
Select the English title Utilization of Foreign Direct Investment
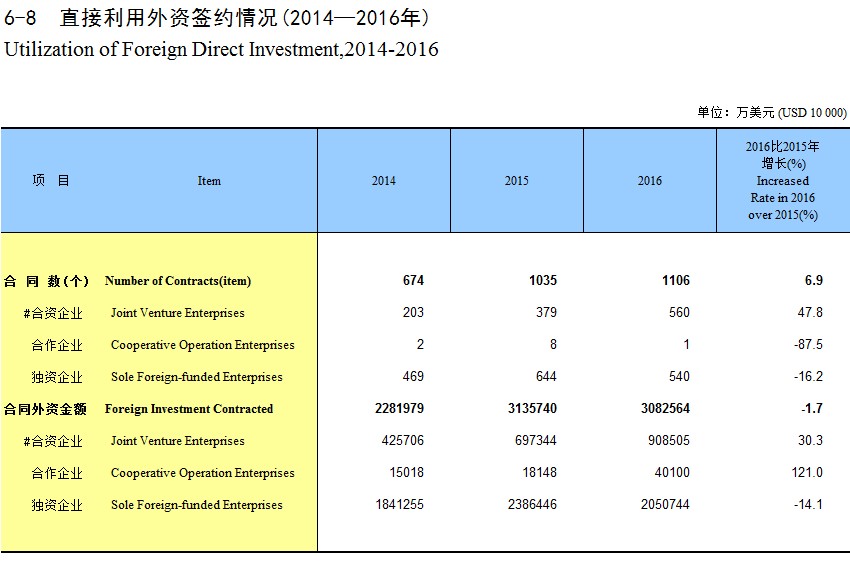pyautogui.click(x=221, y=49)
